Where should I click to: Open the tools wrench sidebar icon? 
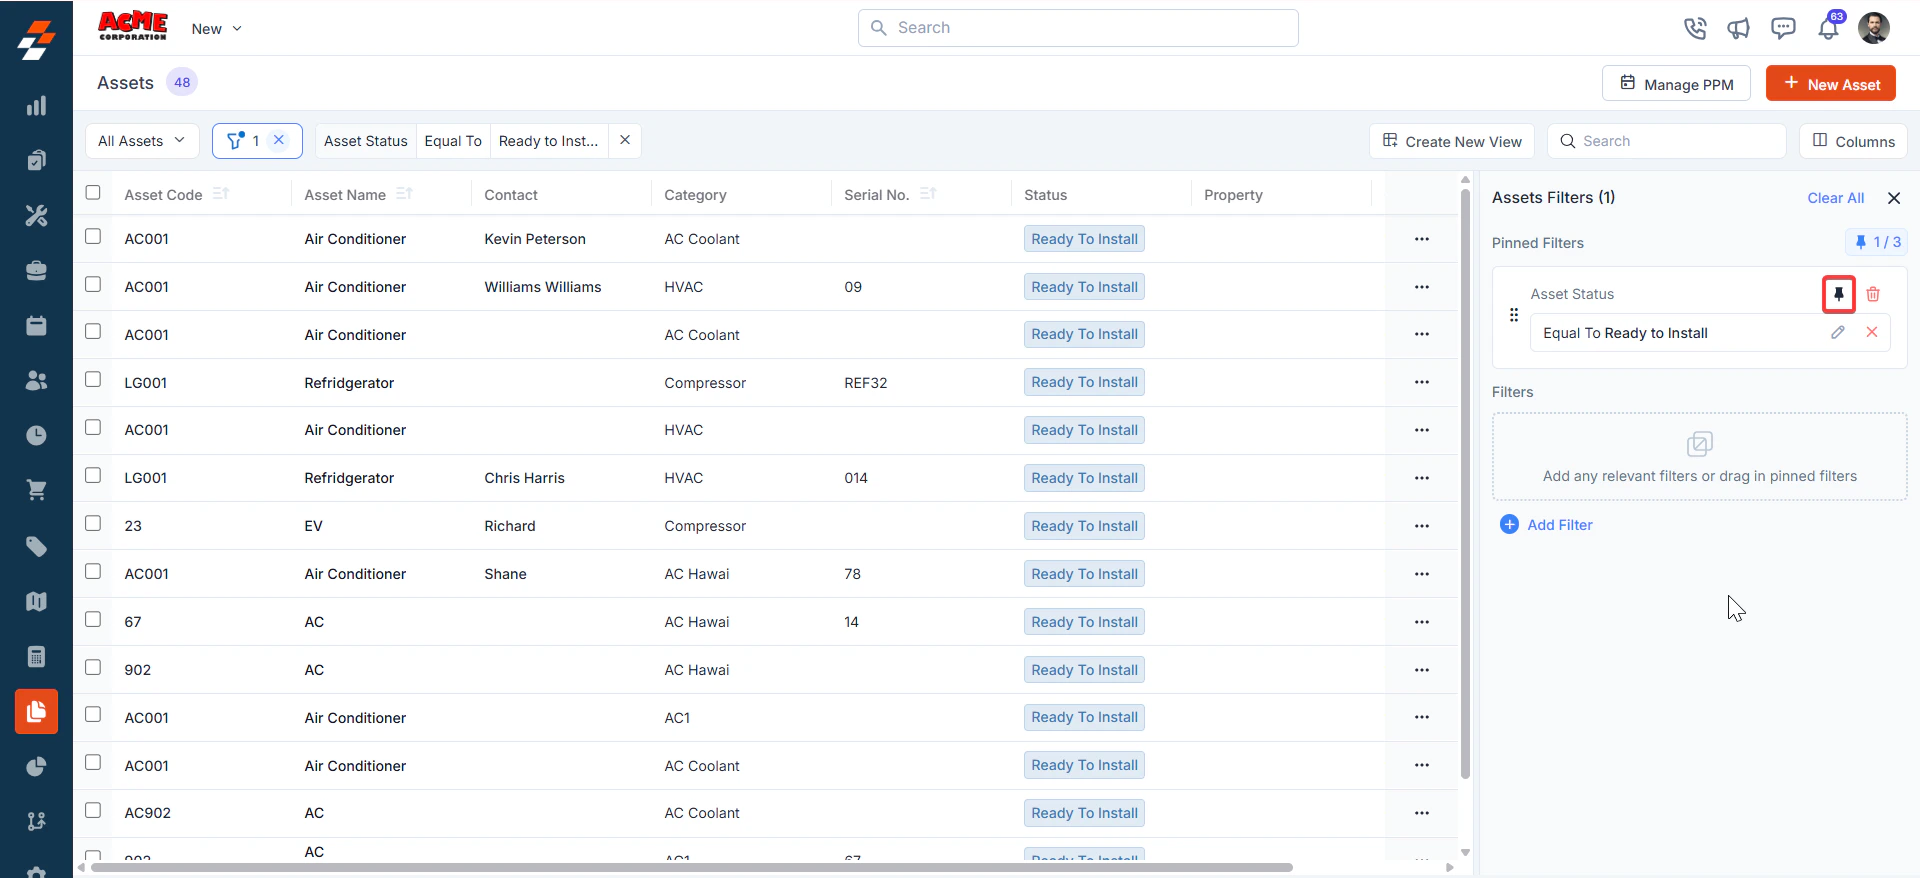point(36,215)
